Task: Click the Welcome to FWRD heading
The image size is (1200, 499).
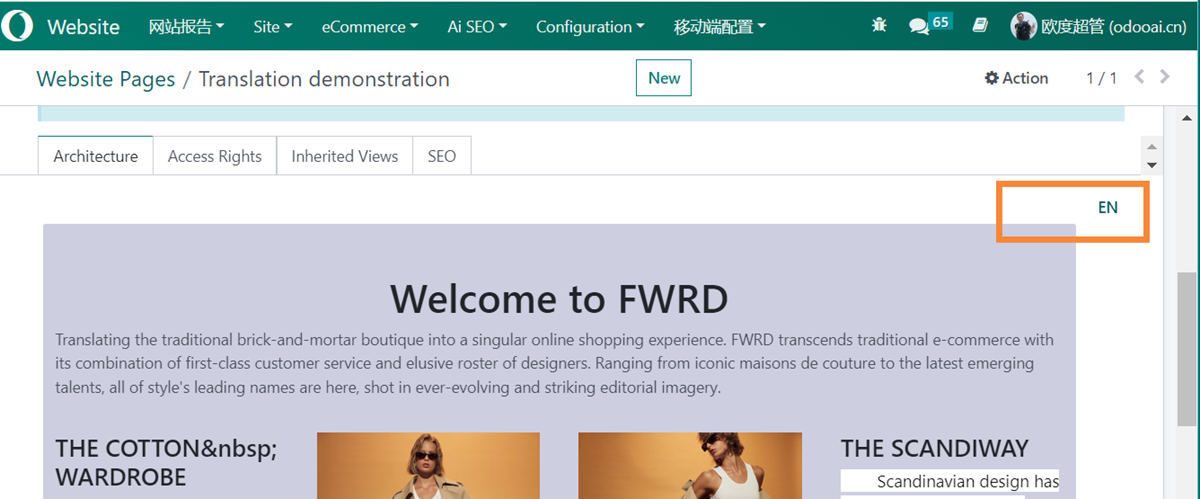Action: pyautogui.click(x=559, y=298)
